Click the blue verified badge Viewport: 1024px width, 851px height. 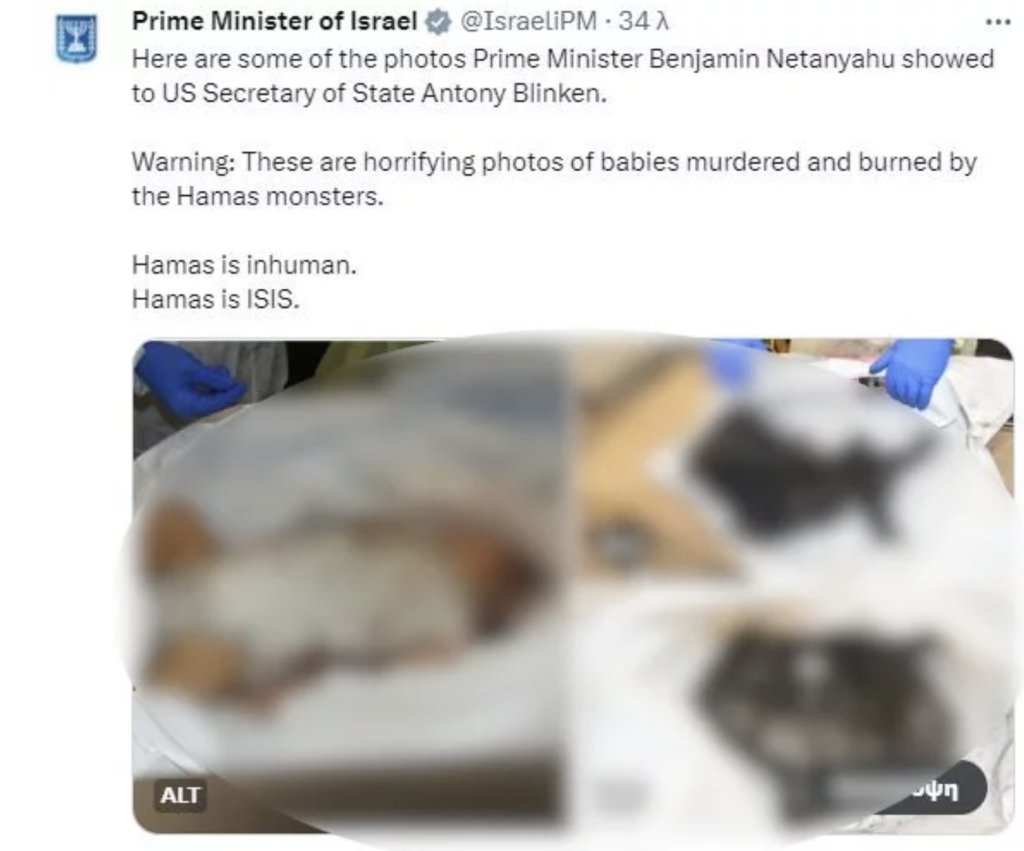[x=438, y=23]
